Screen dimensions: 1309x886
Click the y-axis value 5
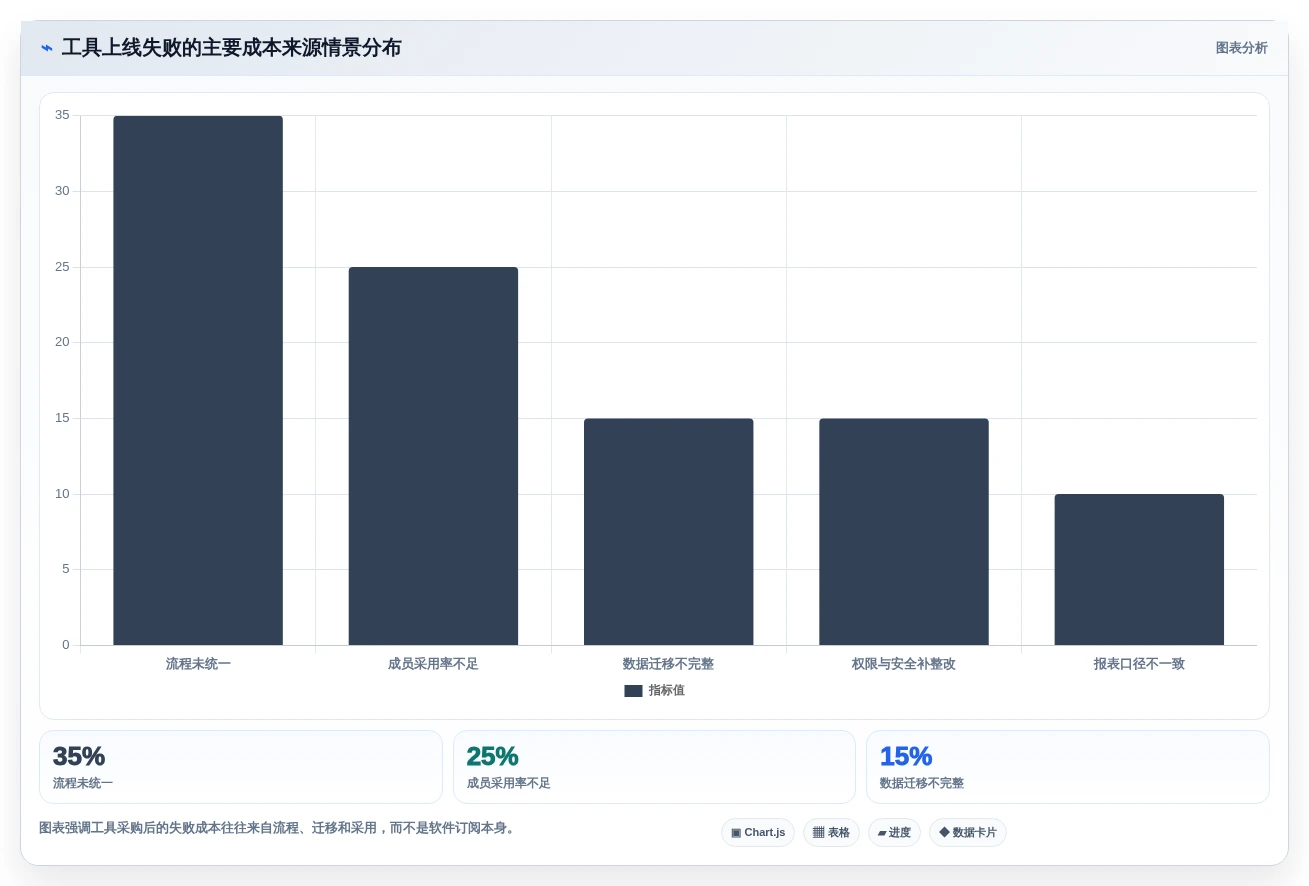tap(65, 569)
